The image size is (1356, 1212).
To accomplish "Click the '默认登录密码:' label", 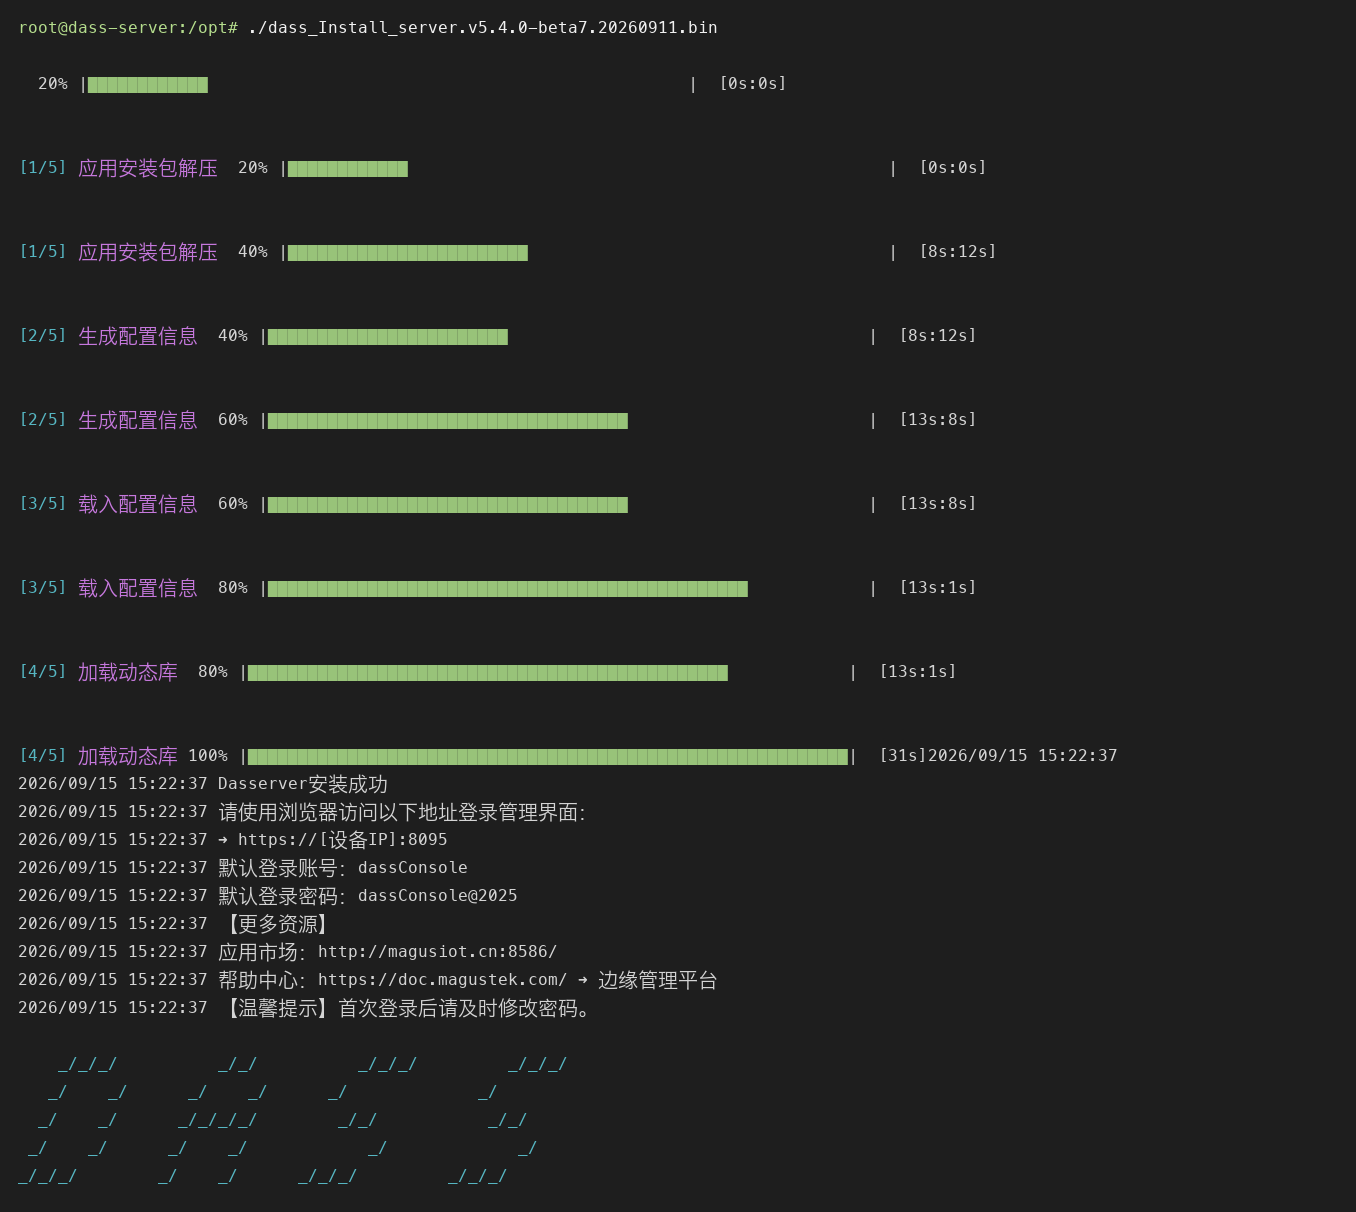I will (283, 896).
